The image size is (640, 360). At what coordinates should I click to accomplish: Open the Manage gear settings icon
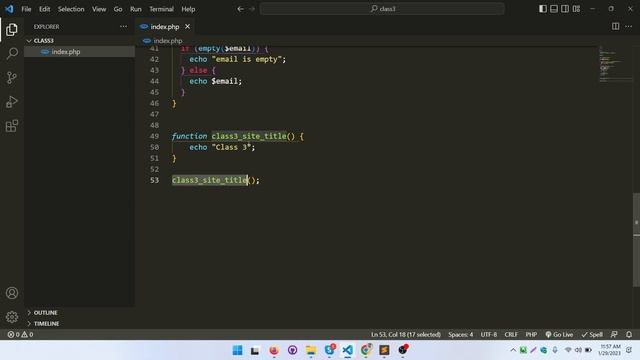[12, 317]
